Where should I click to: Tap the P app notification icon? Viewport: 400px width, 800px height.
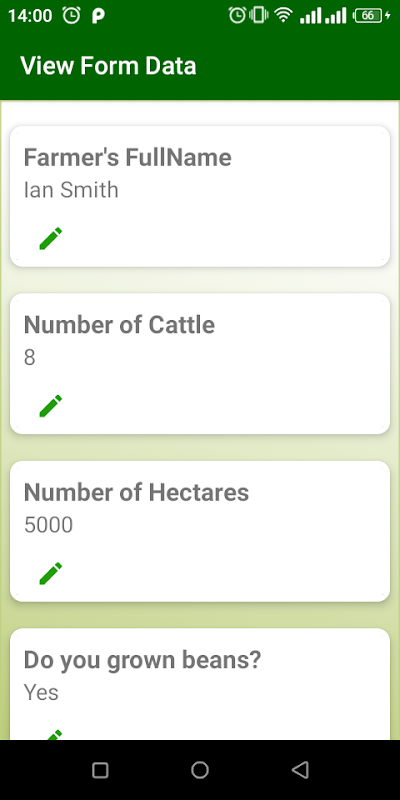pyautogui.click(x=98, y=16)
